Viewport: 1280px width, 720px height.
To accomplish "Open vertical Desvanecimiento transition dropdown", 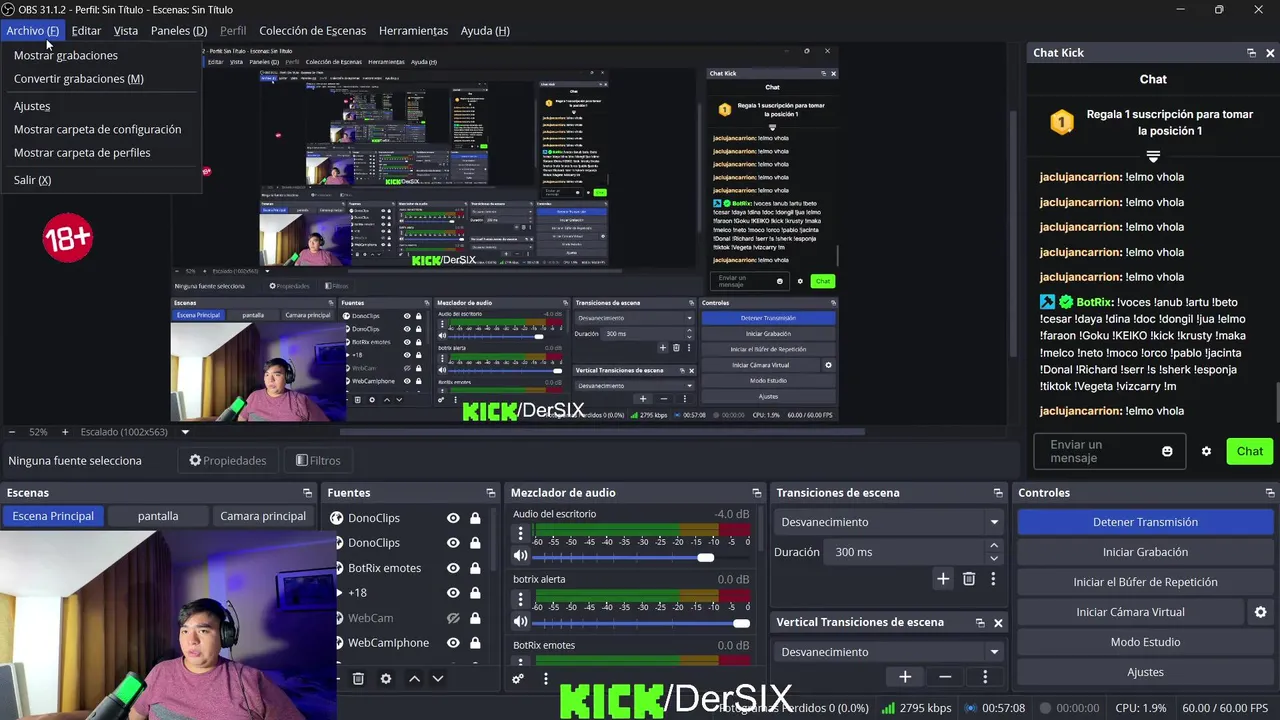I will pos(889,652).
